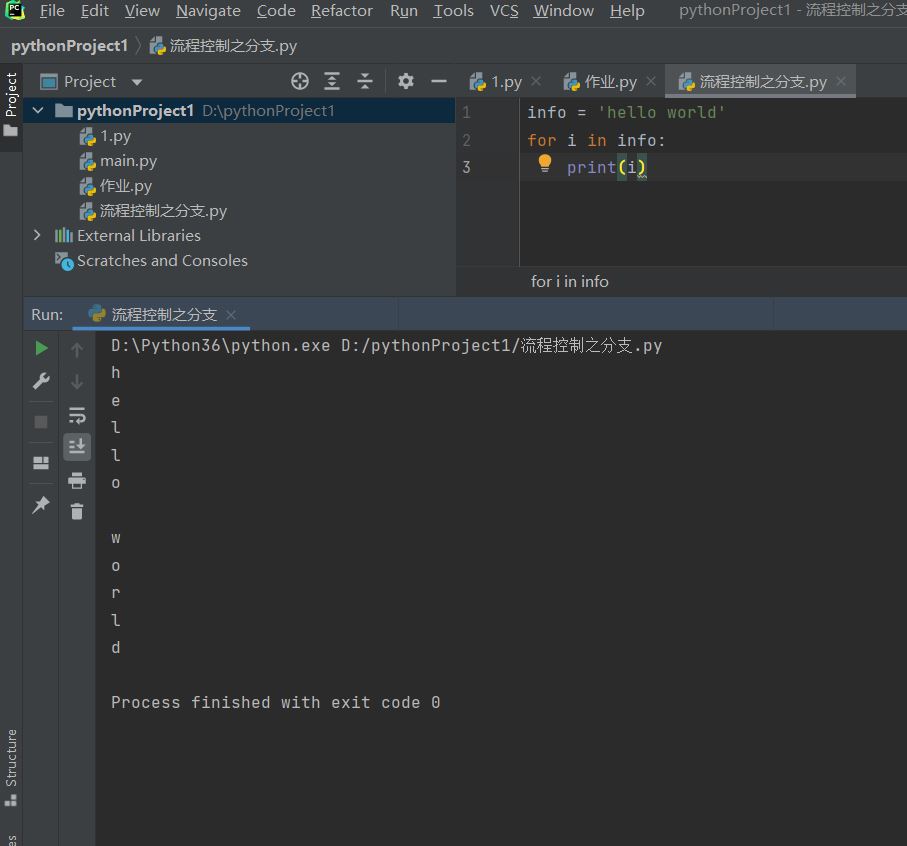Open the Run menu
This screenshot has width=907, height=846.
[x=404, y=11]
